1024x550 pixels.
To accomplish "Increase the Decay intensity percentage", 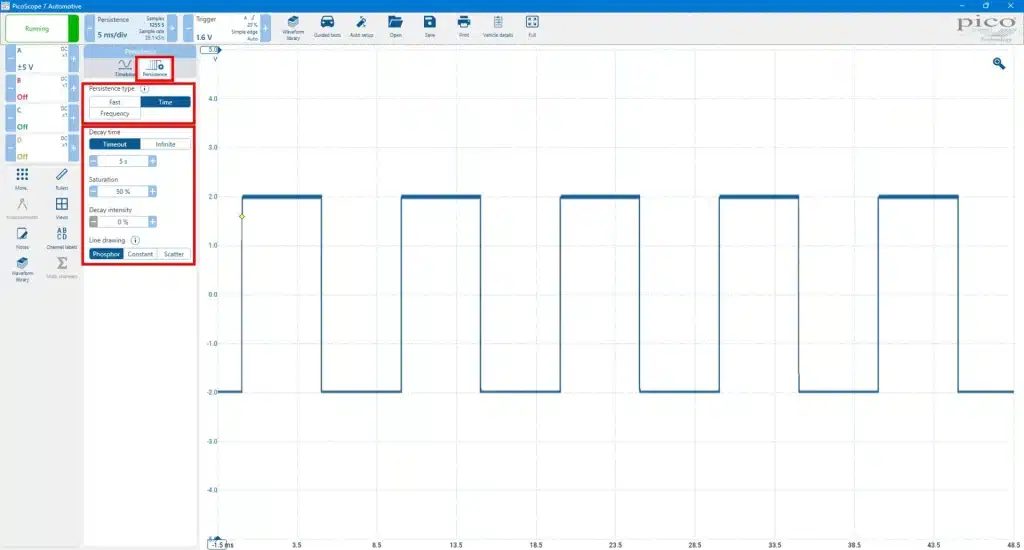I will click(x=152, y=221).
